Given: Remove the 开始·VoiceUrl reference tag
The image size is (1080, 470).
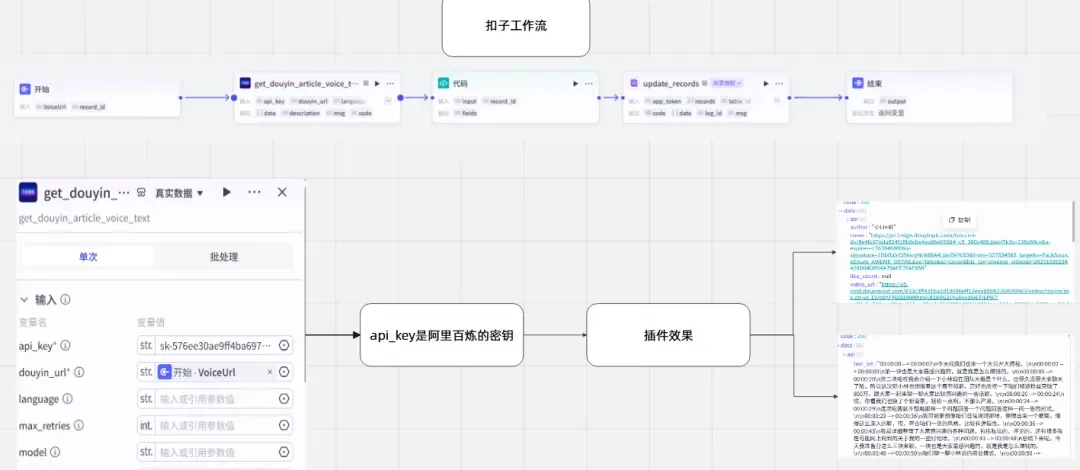Looking at the screenshot, I should [x=269, y=372].
